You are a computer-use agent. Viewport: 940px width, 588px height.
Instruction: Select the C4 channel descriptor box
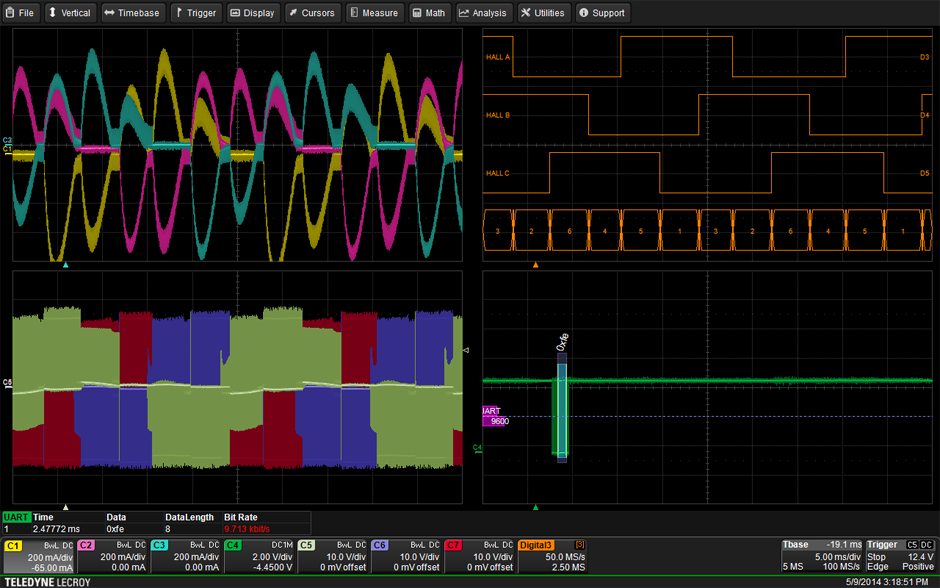point(259,556)
